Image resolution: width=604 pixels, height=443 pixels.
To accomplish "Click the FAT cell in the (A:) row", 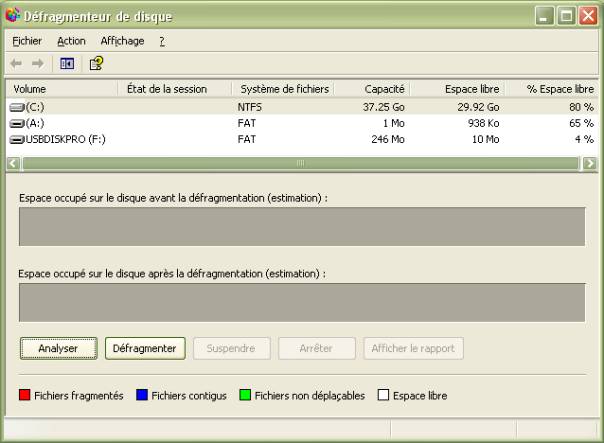I will tap(247, 123).
